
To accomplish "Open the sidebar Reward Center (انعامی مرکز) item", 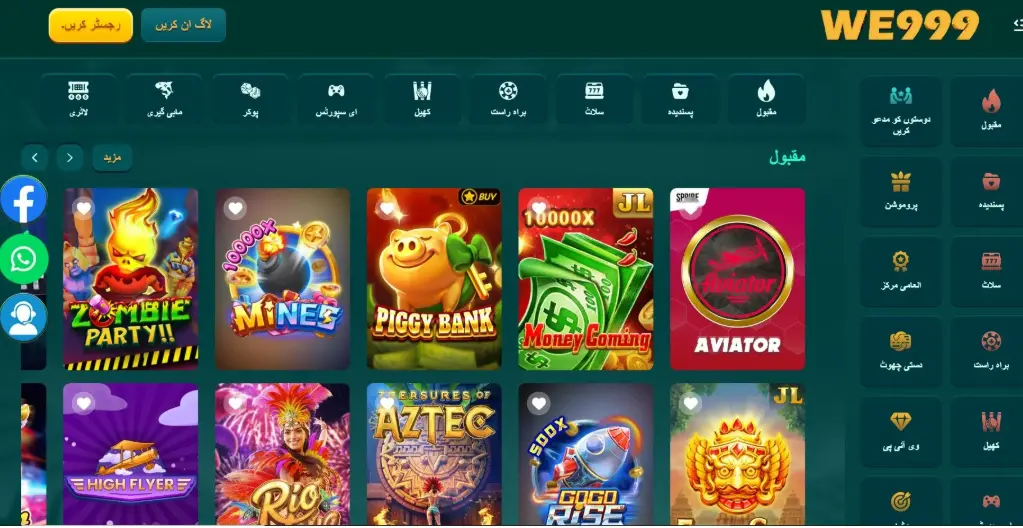I will pos(901,272).
